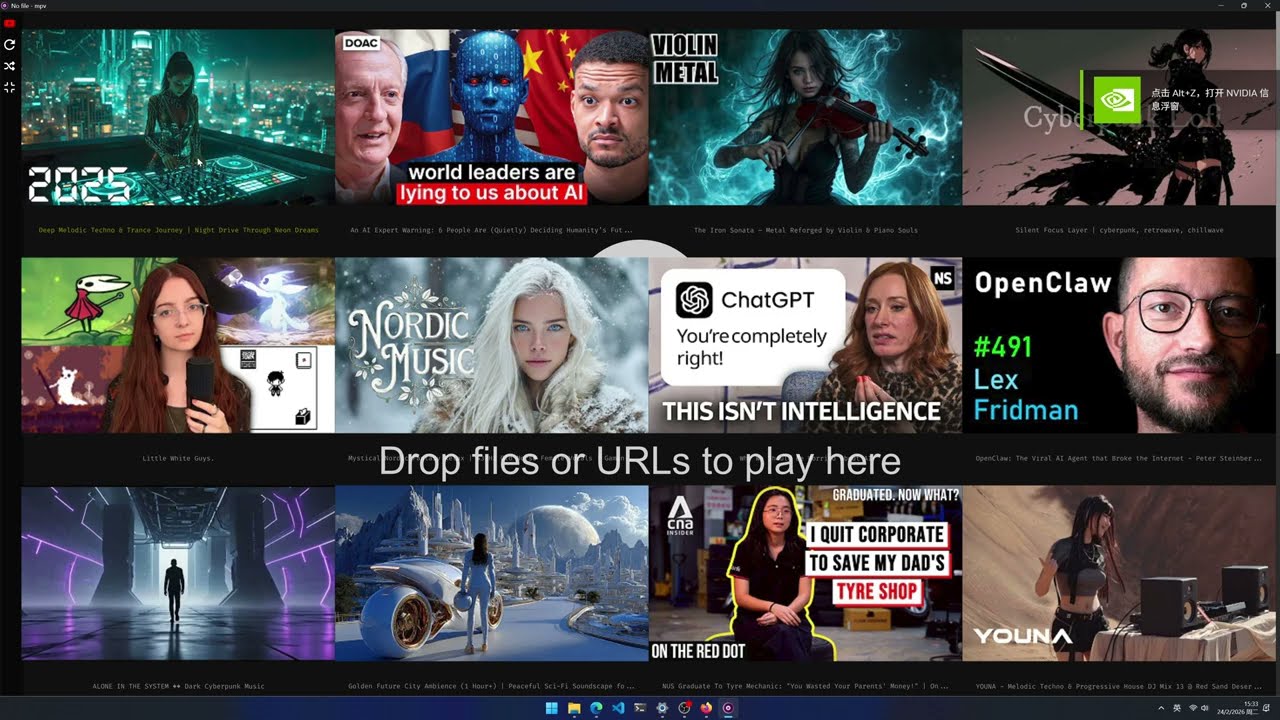The image size is (1280, 720).
Task: Click title 'OpenClaw: The Viral AI Agent'
Action: pyautogui.click(x=1119, y=458)
